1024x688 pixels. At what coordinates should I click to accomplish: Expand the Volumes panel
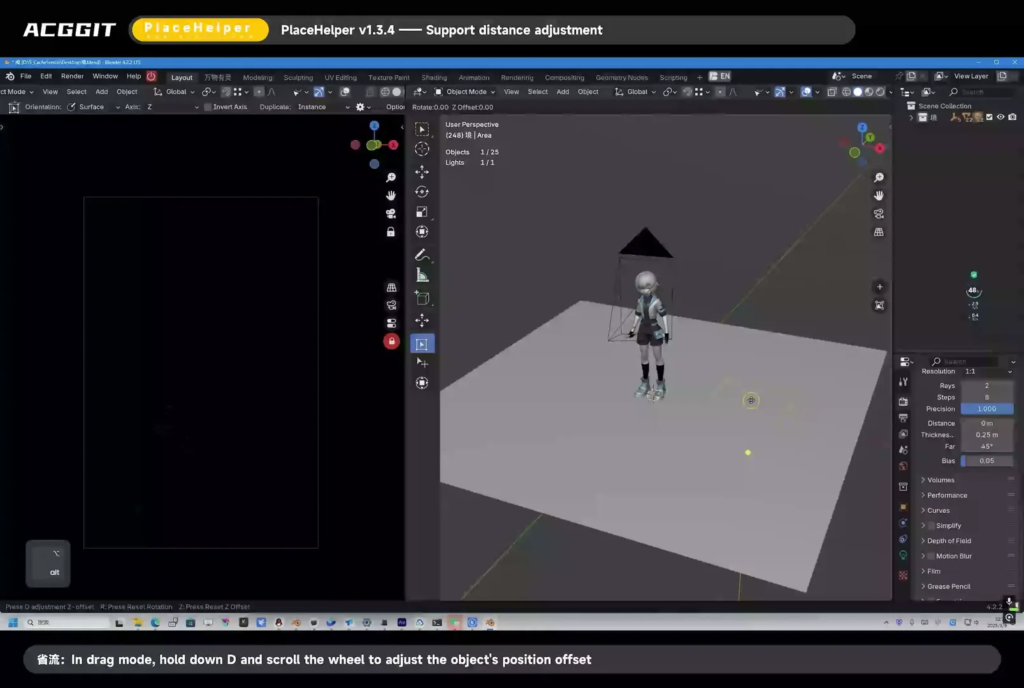[x=940, y=480]
